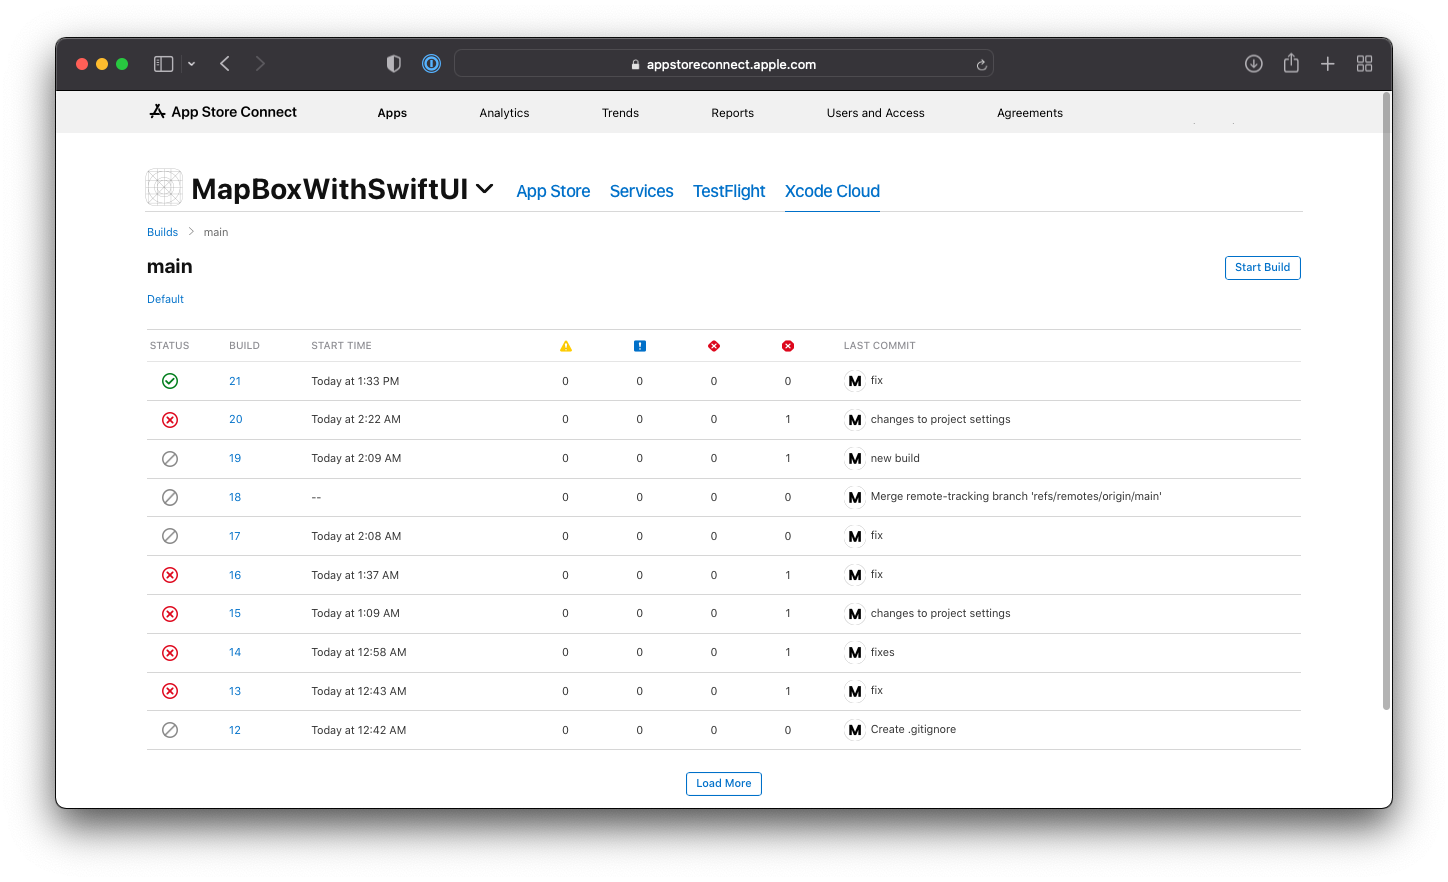
Task: Click the MapBoxWithSwiftUI app icon placeholder
Action: click(164, 187)
